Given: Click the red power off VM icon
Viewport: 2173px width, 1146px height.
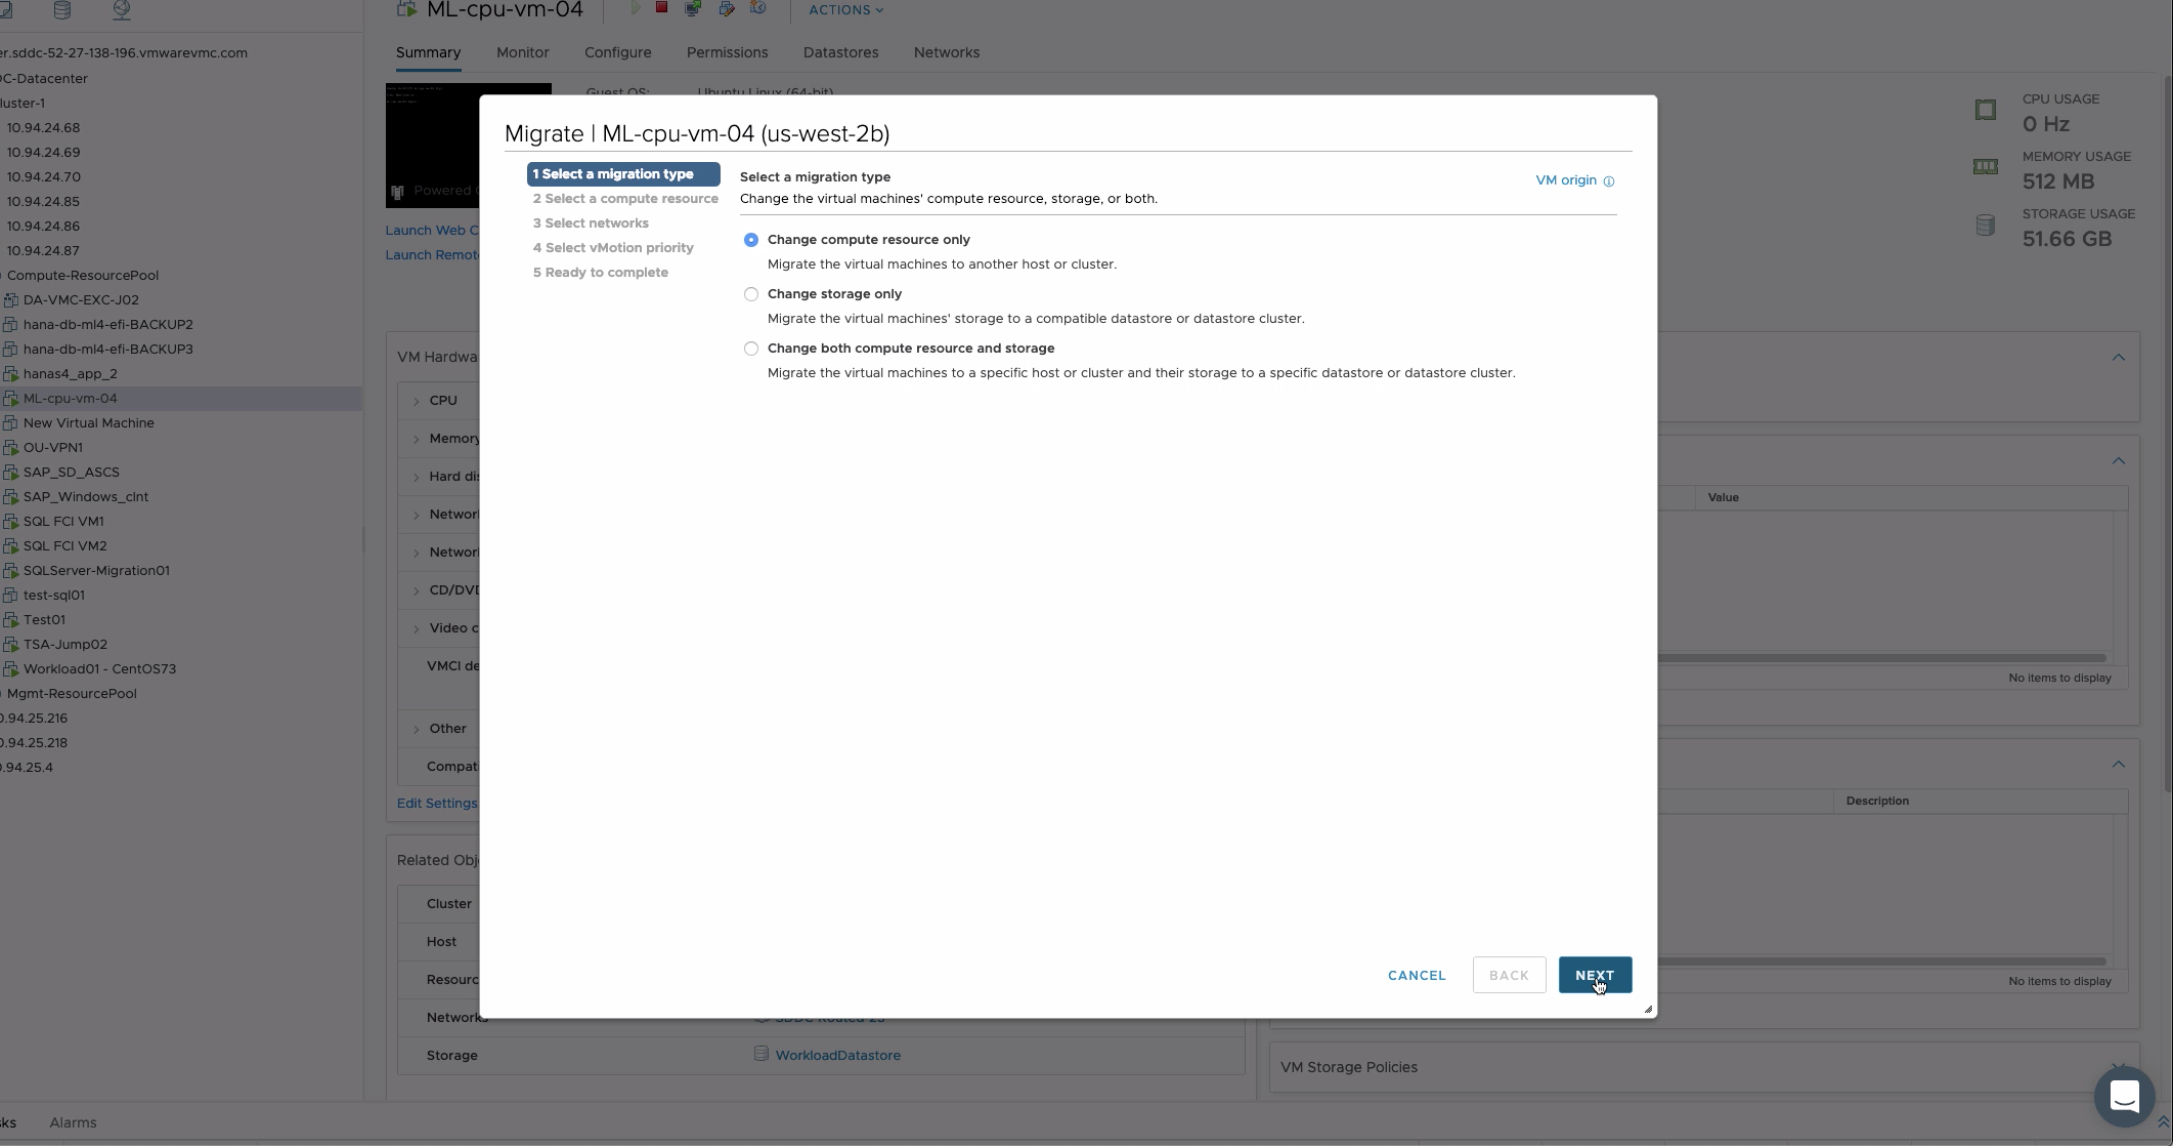Looking at the screenshot, I should [x=661, y=8].
